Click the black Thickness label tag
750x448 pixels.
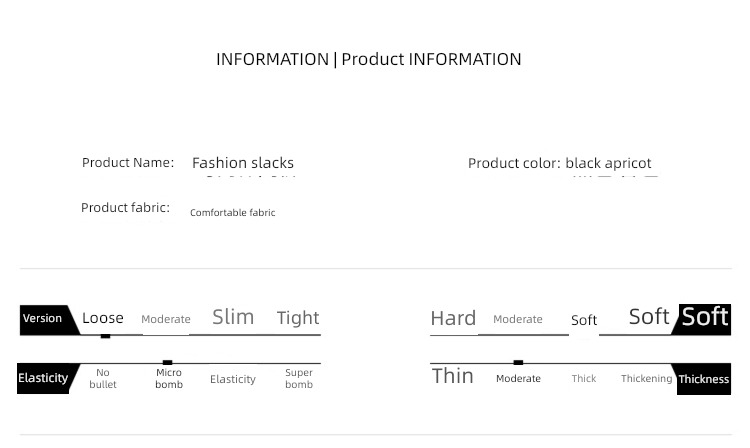701,379
